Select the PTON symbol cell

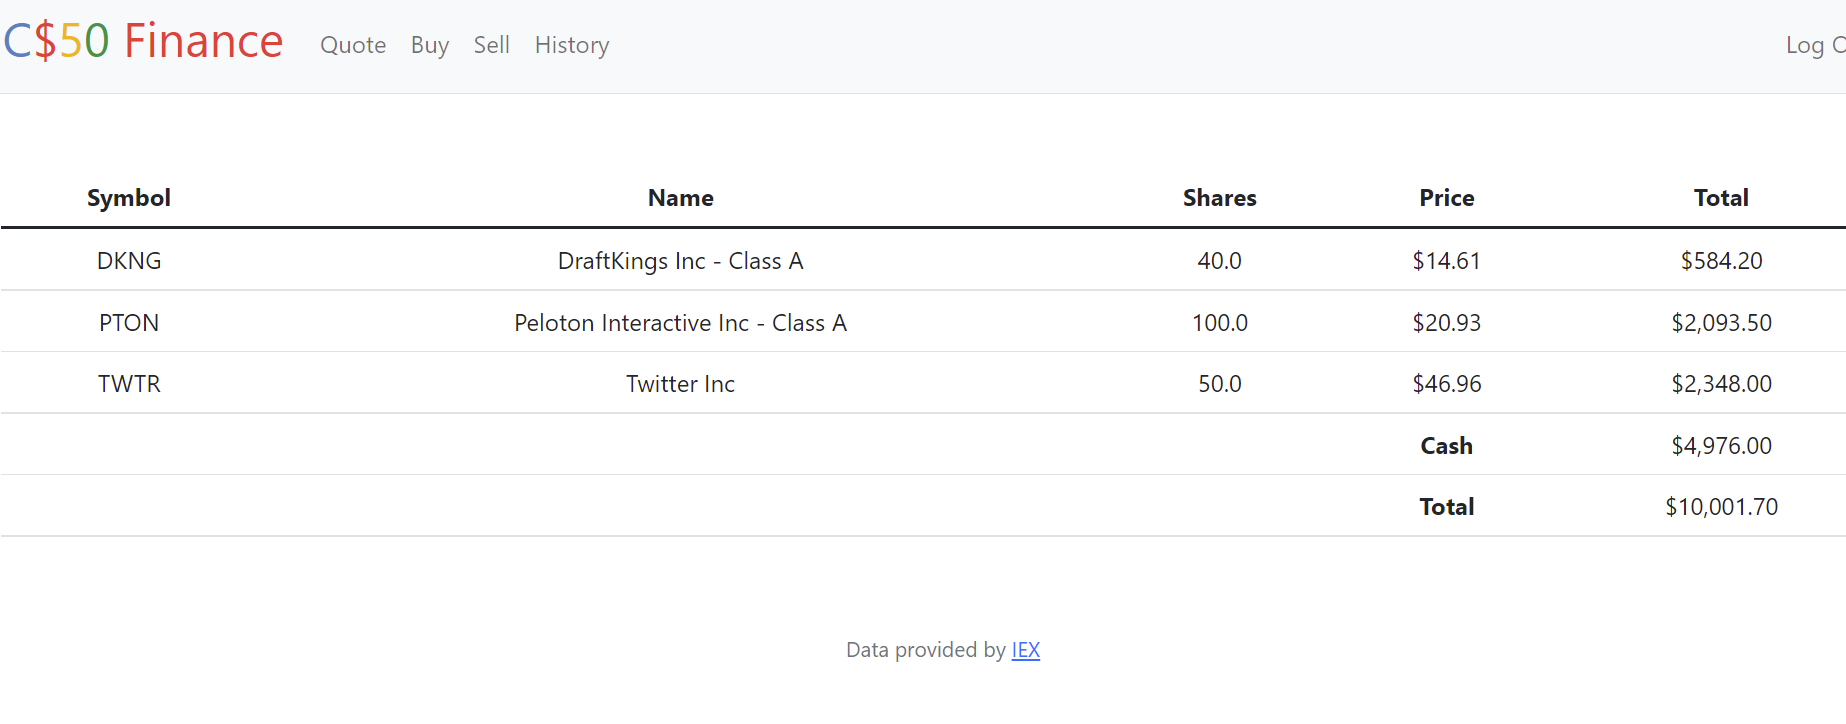coord(129,323)
